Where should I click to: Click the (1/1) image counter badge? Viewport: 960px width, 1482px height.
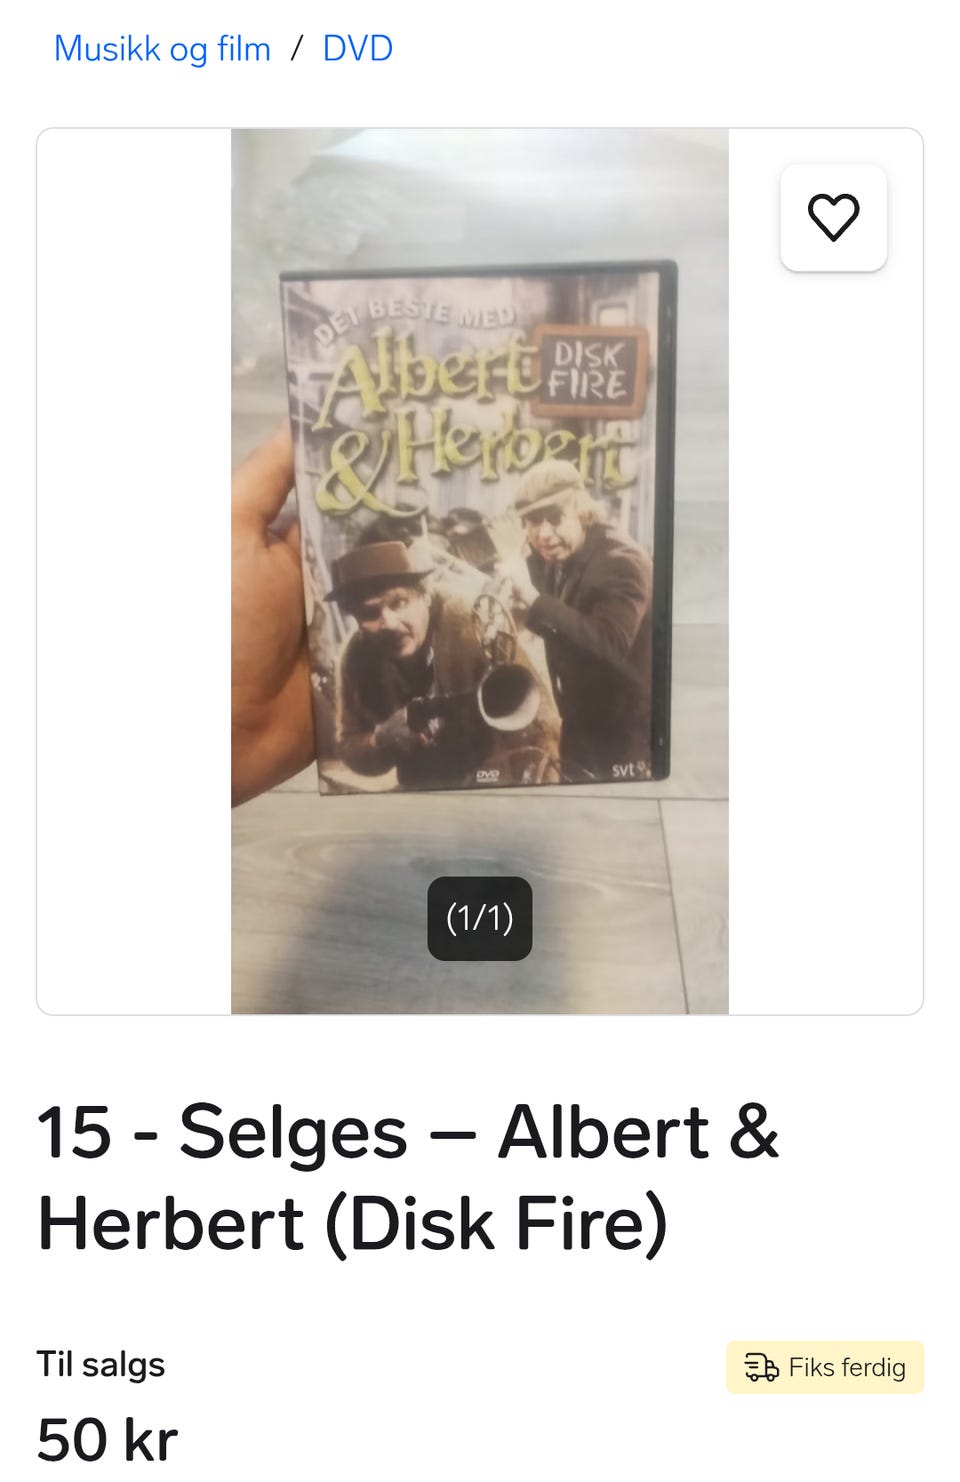(x=480, y=918)
